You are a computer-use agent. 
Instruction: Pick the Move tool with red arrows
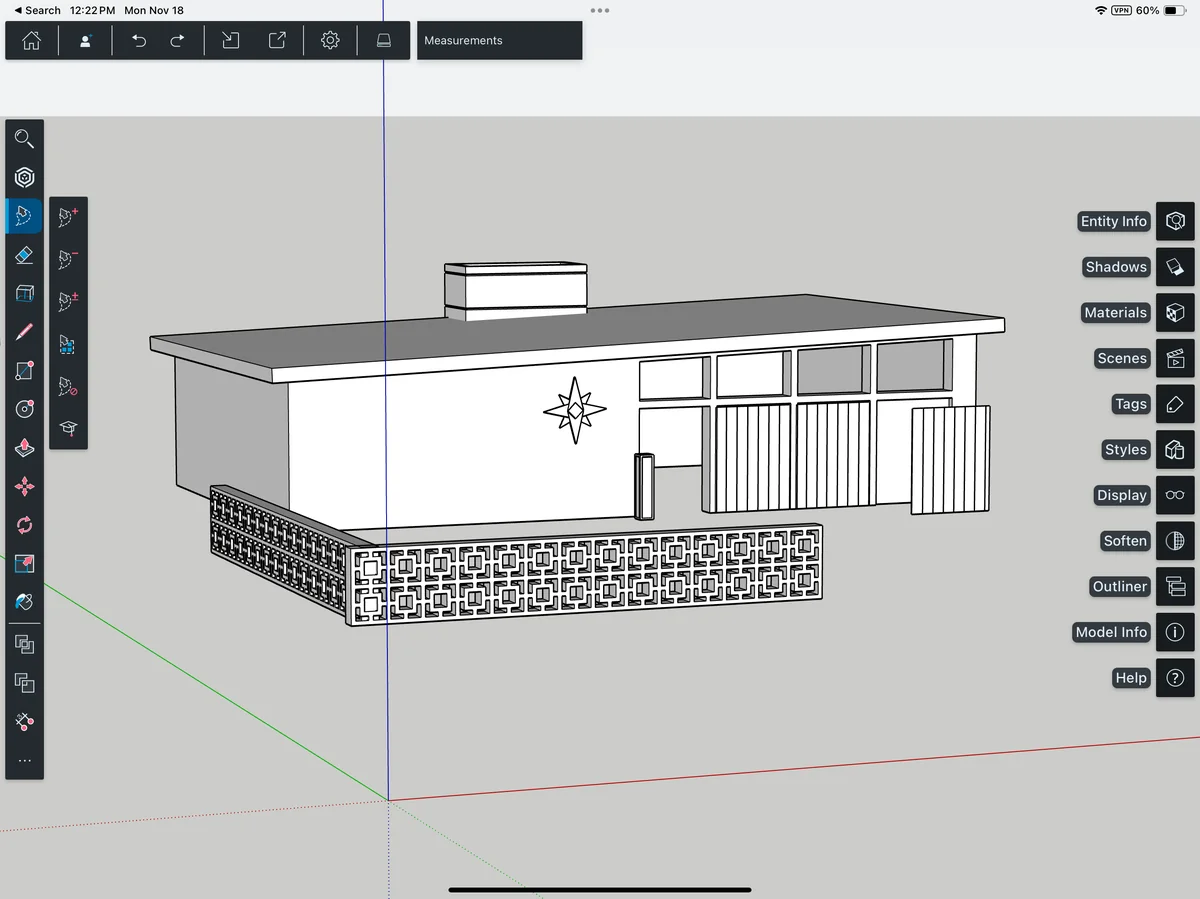point(25,487)
